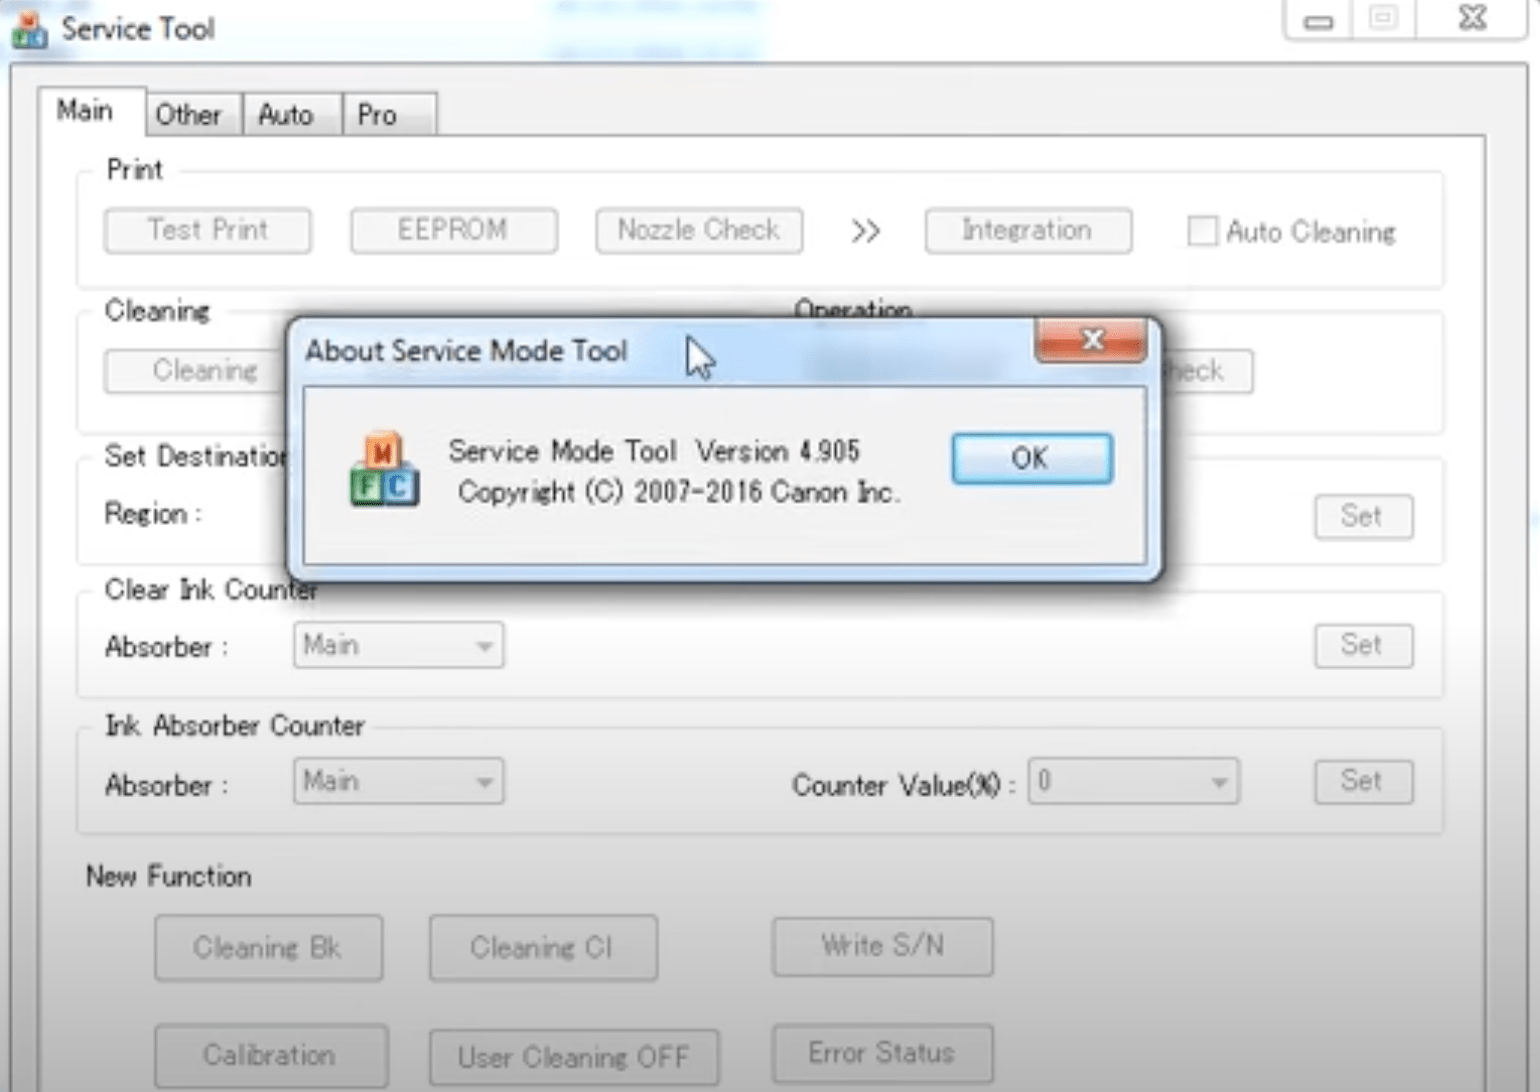Click Set next to the Ink Absorber Counter
The height and width of the screenshot is (1092, 1540).
(x=1362, y=781)
